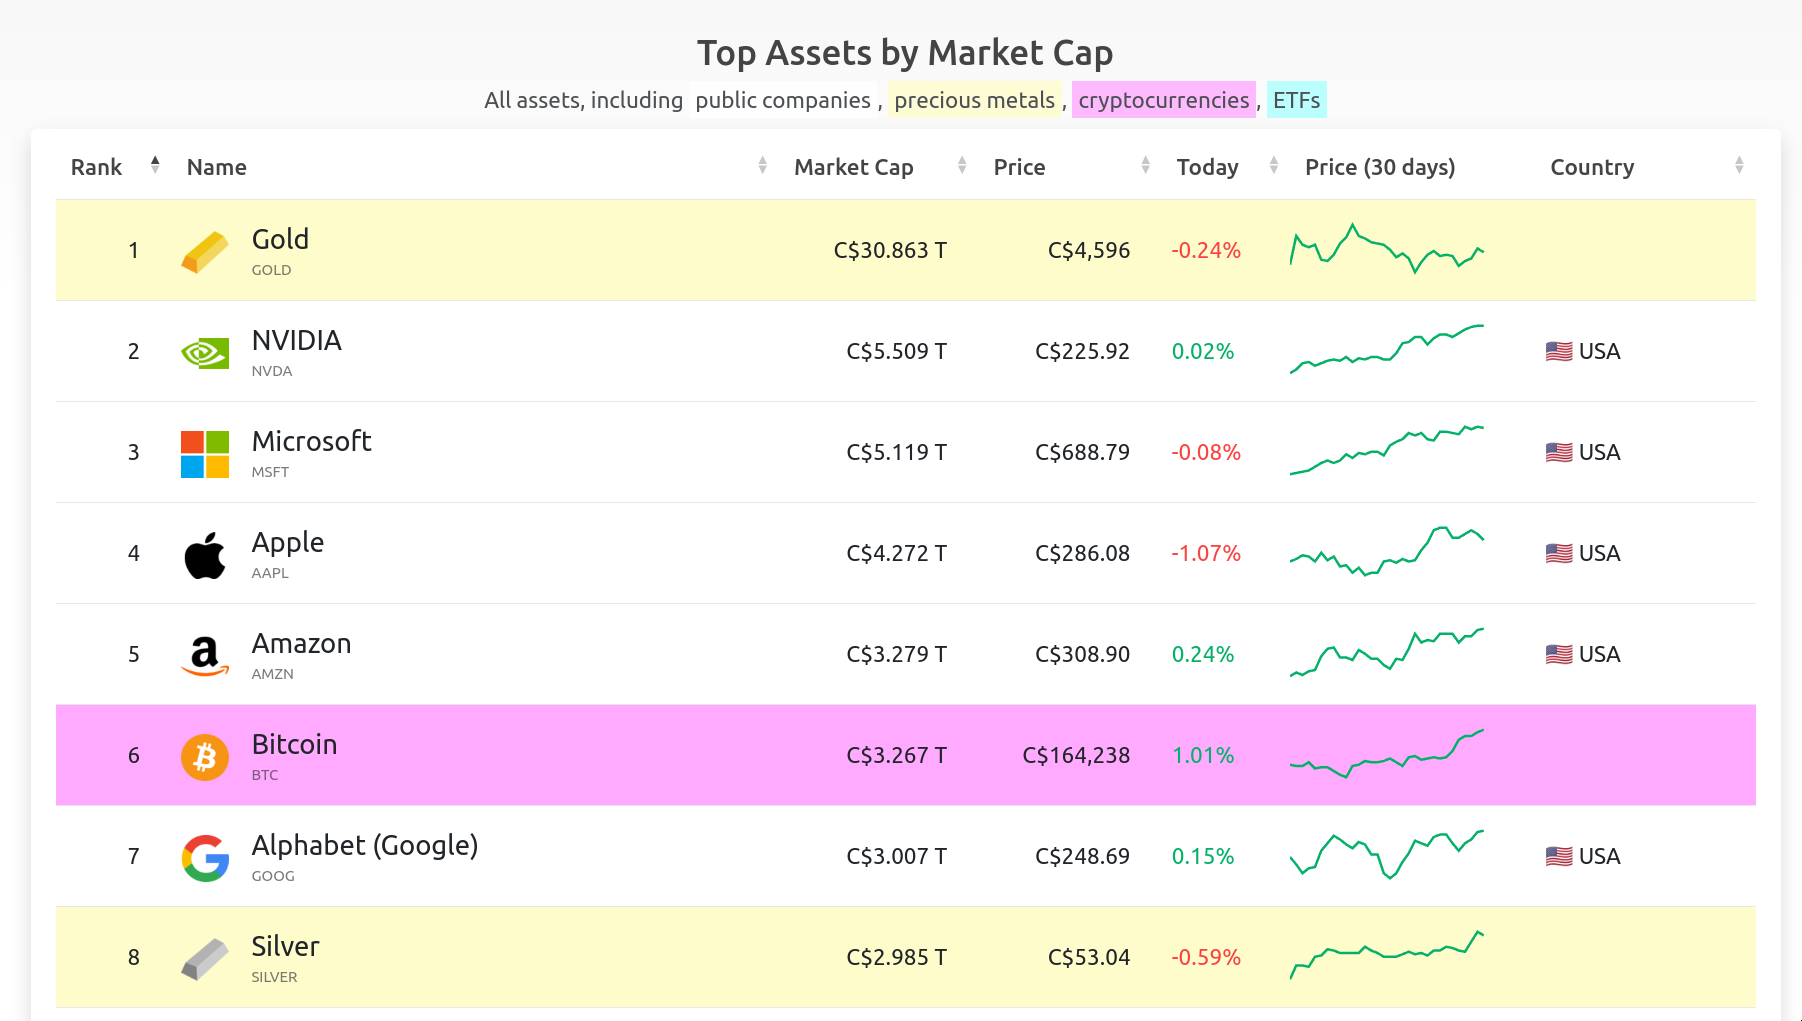
Task: Open the cryptocurrencies filter link
Action: point(1164,100)
